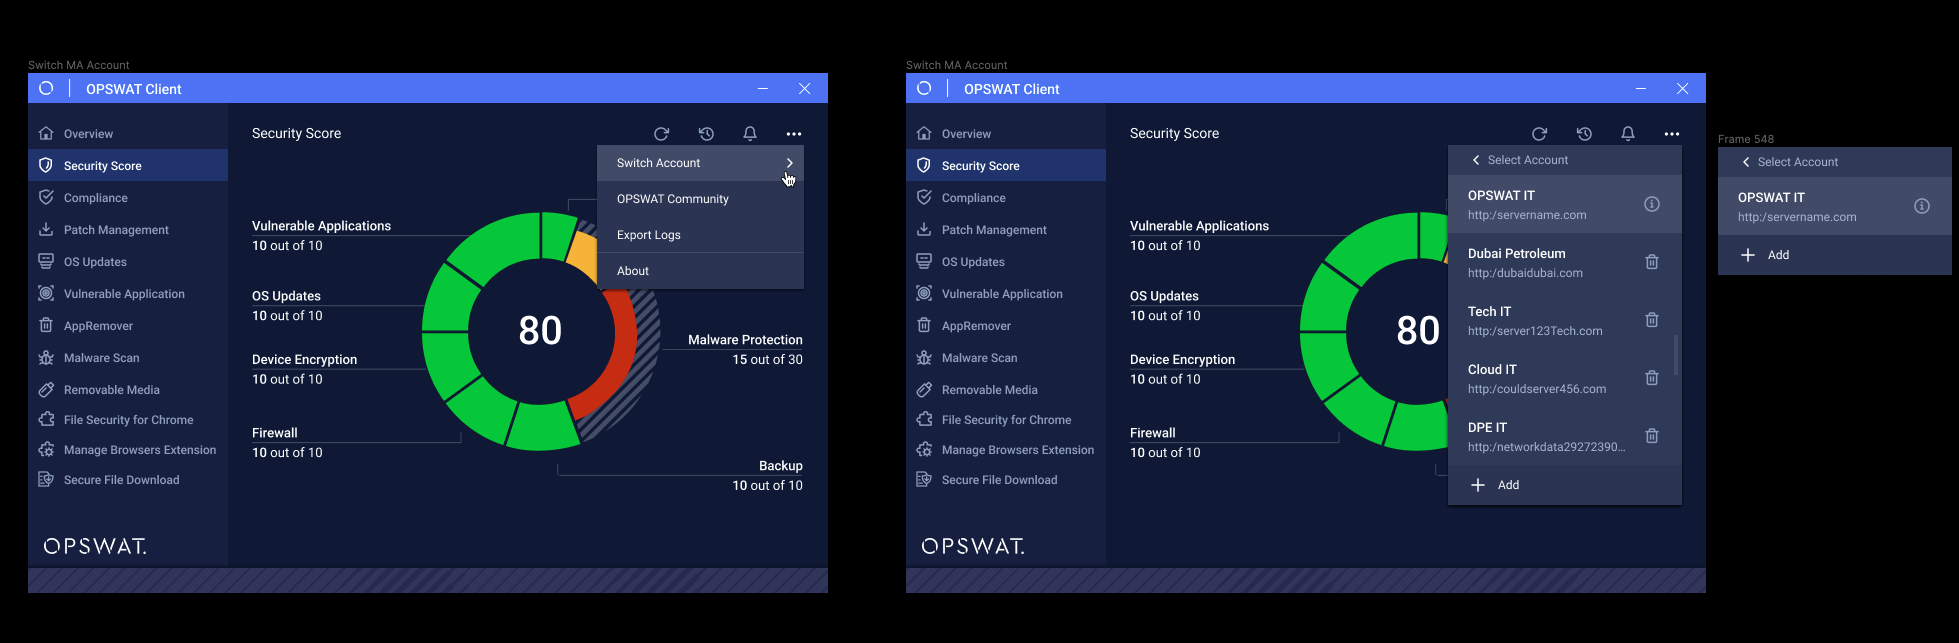Open OS Updates in right window sidebar
The image size is (1959, 643).
tap(1006, 262)
